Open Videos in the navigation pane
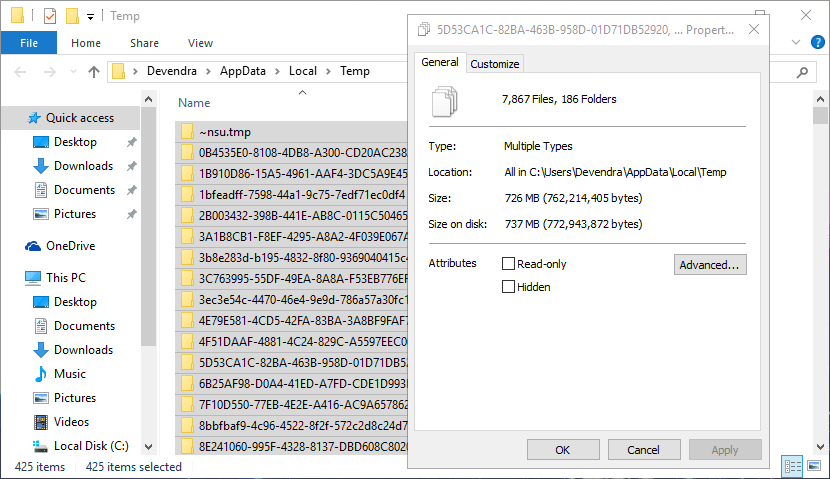Screen dimensions: 830x479 tap(71, 422)
